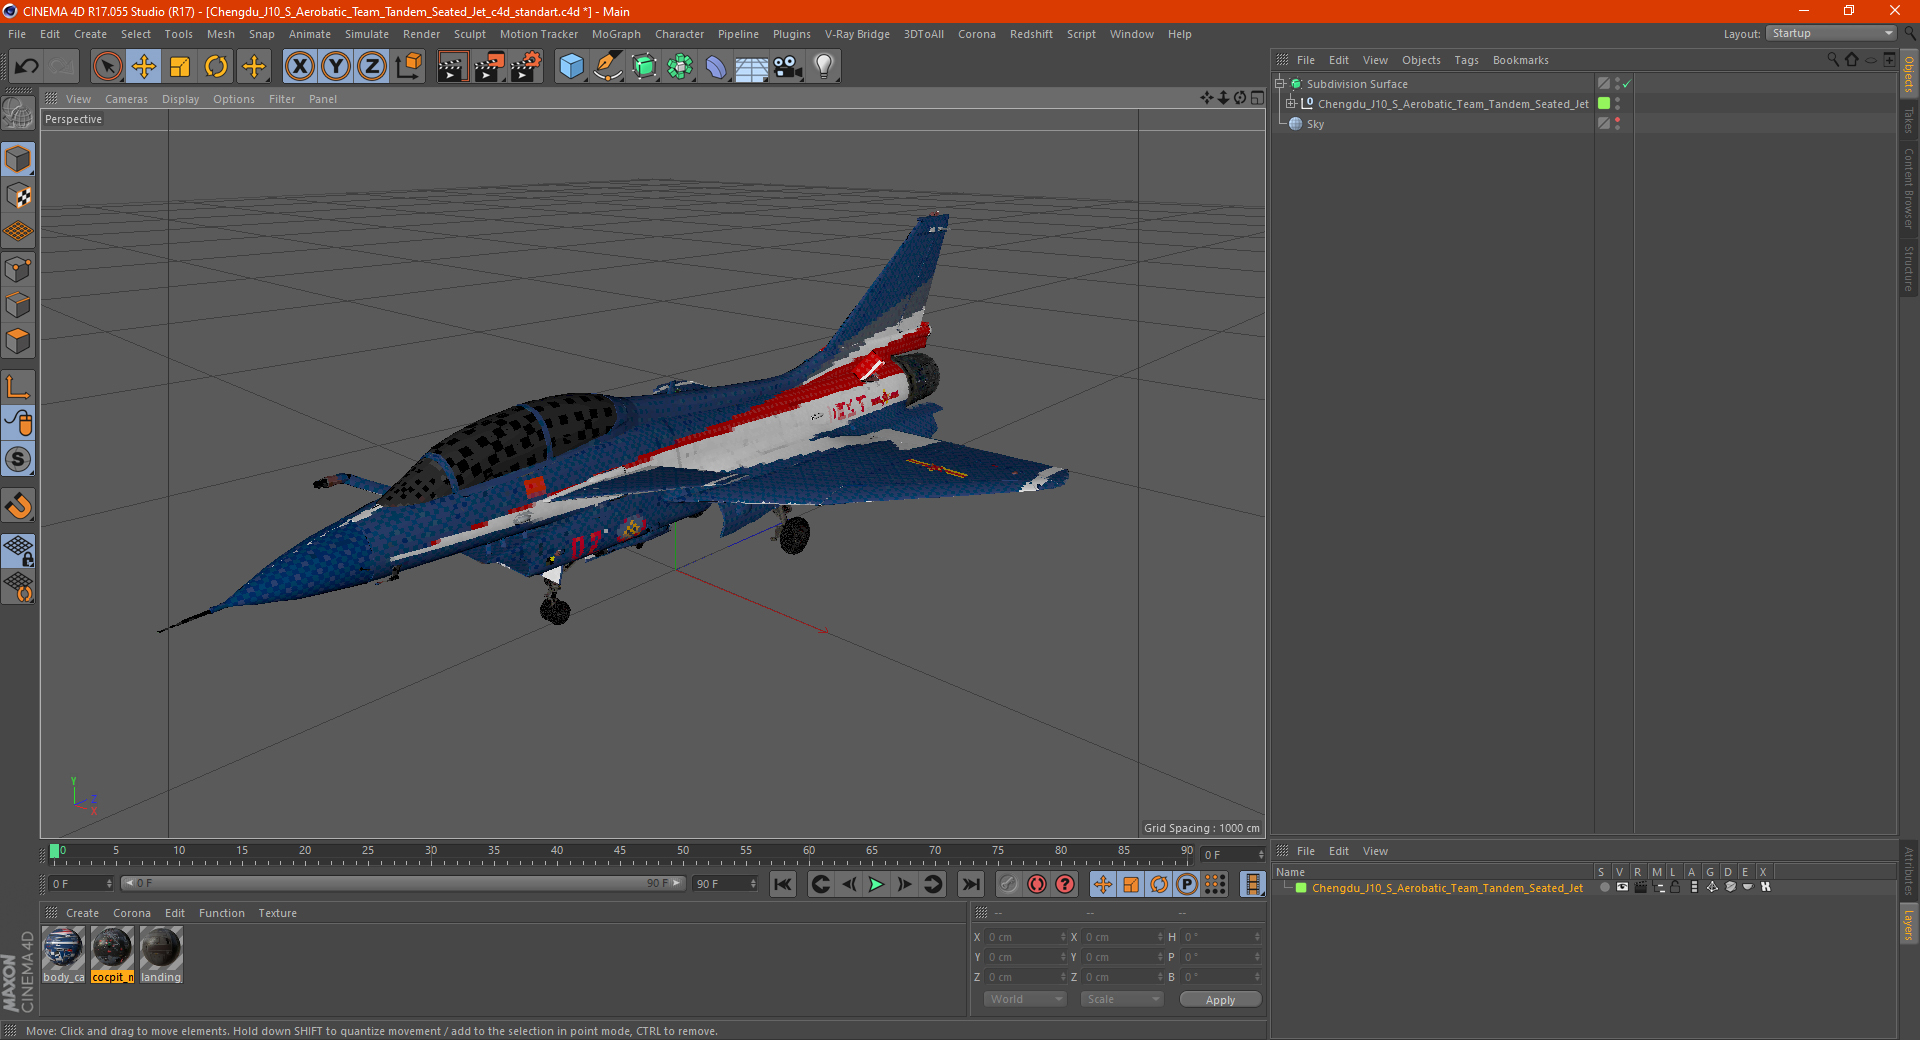Click green layer color in Layers panel

[x=1301, y=888]
